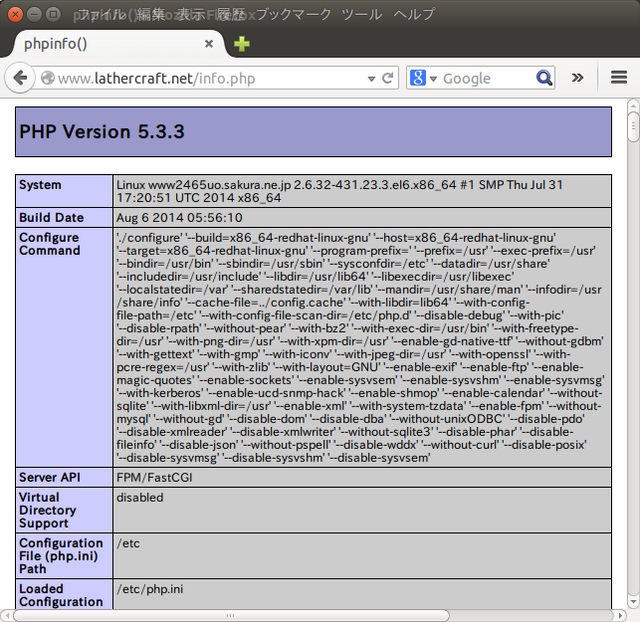The height and width of the screenshot is (622, 640).
Task: Click the Configuration File (php.ini) Path label
Action: click(61, 556)
